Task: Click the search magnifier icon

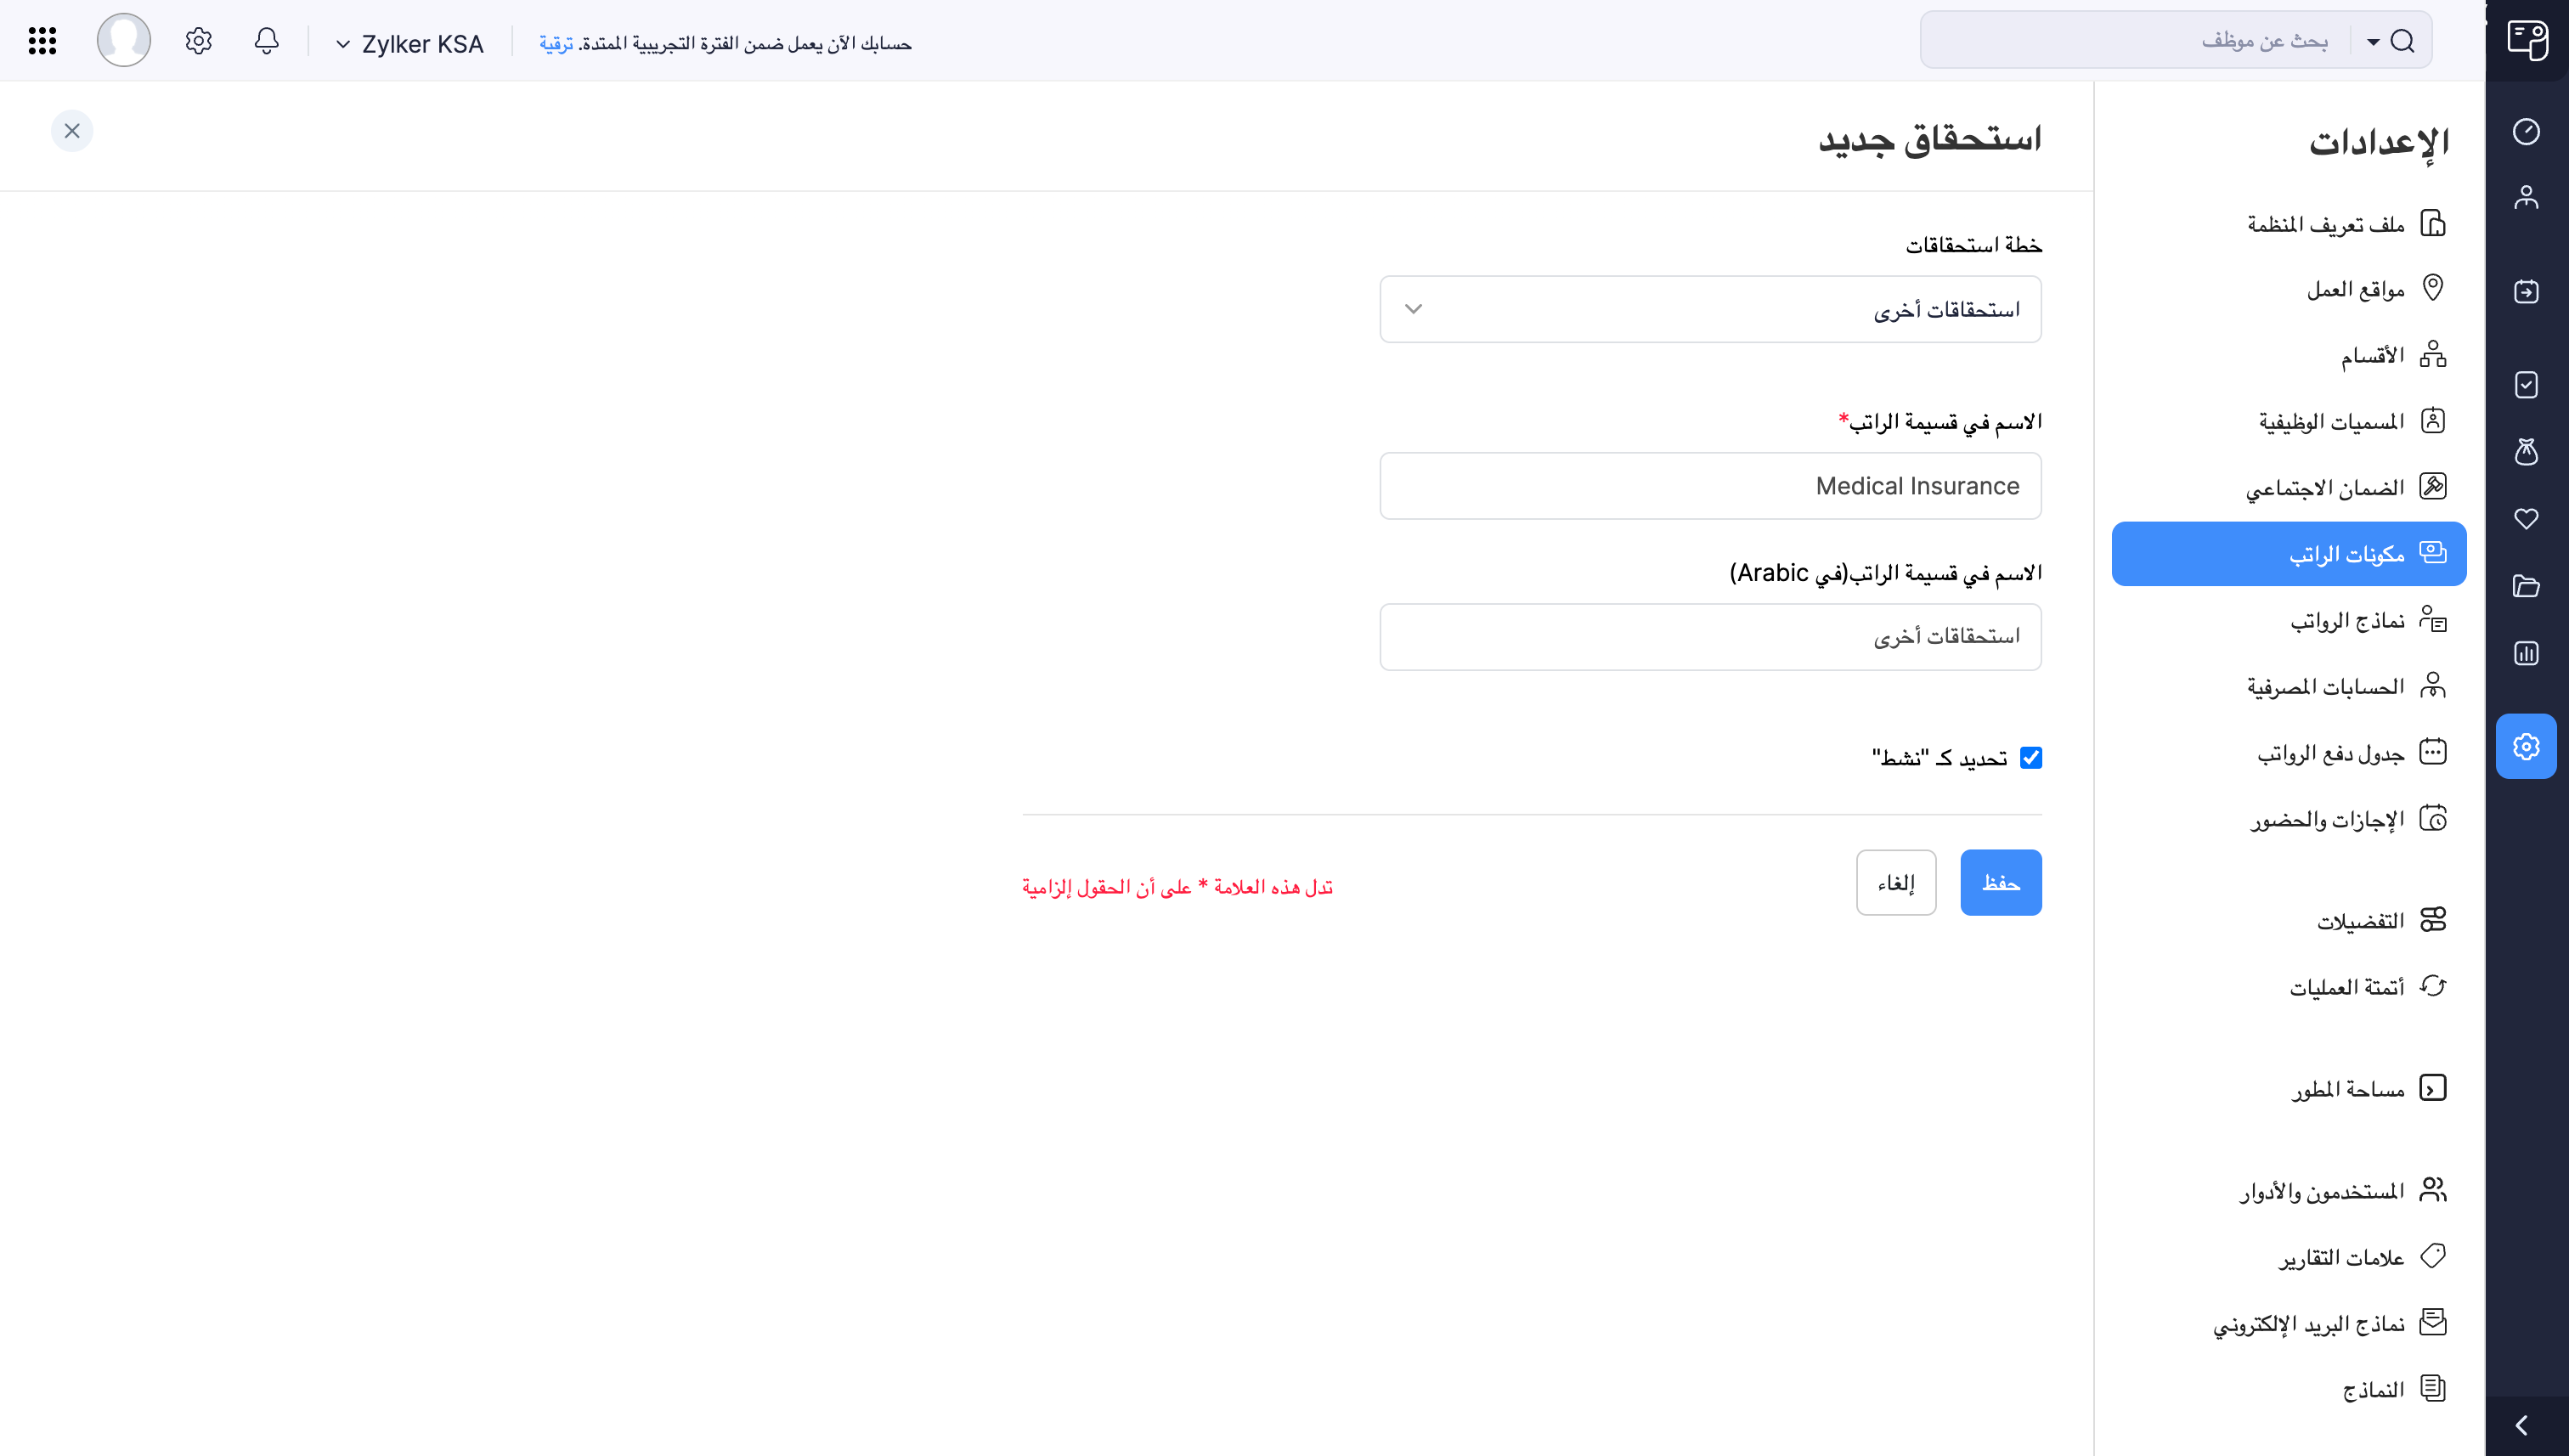Action: [x=2403, y=41]
